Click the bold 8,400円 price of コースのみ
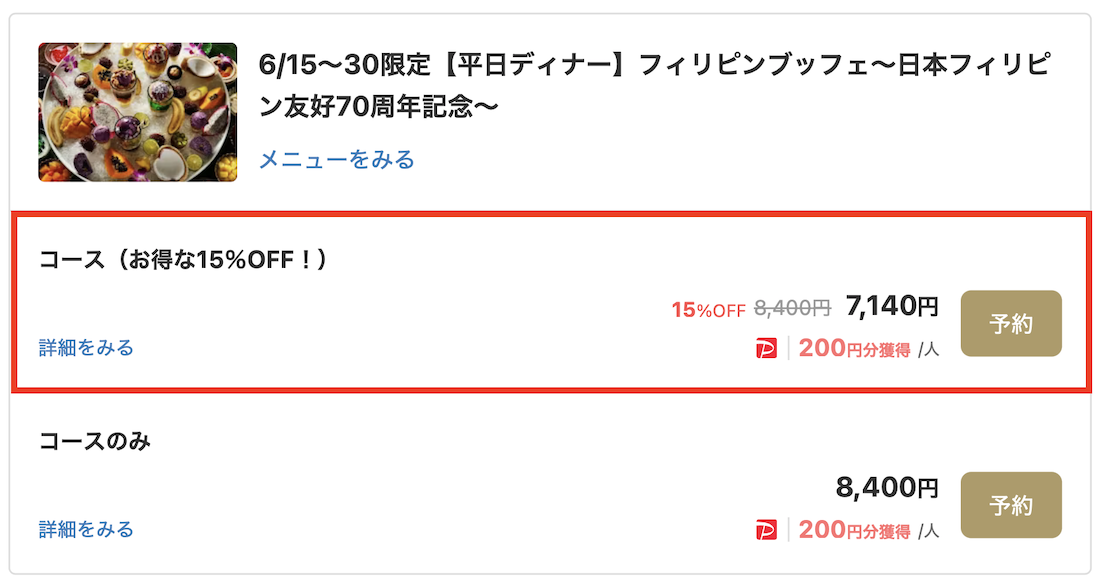 [x=887, y=487]
